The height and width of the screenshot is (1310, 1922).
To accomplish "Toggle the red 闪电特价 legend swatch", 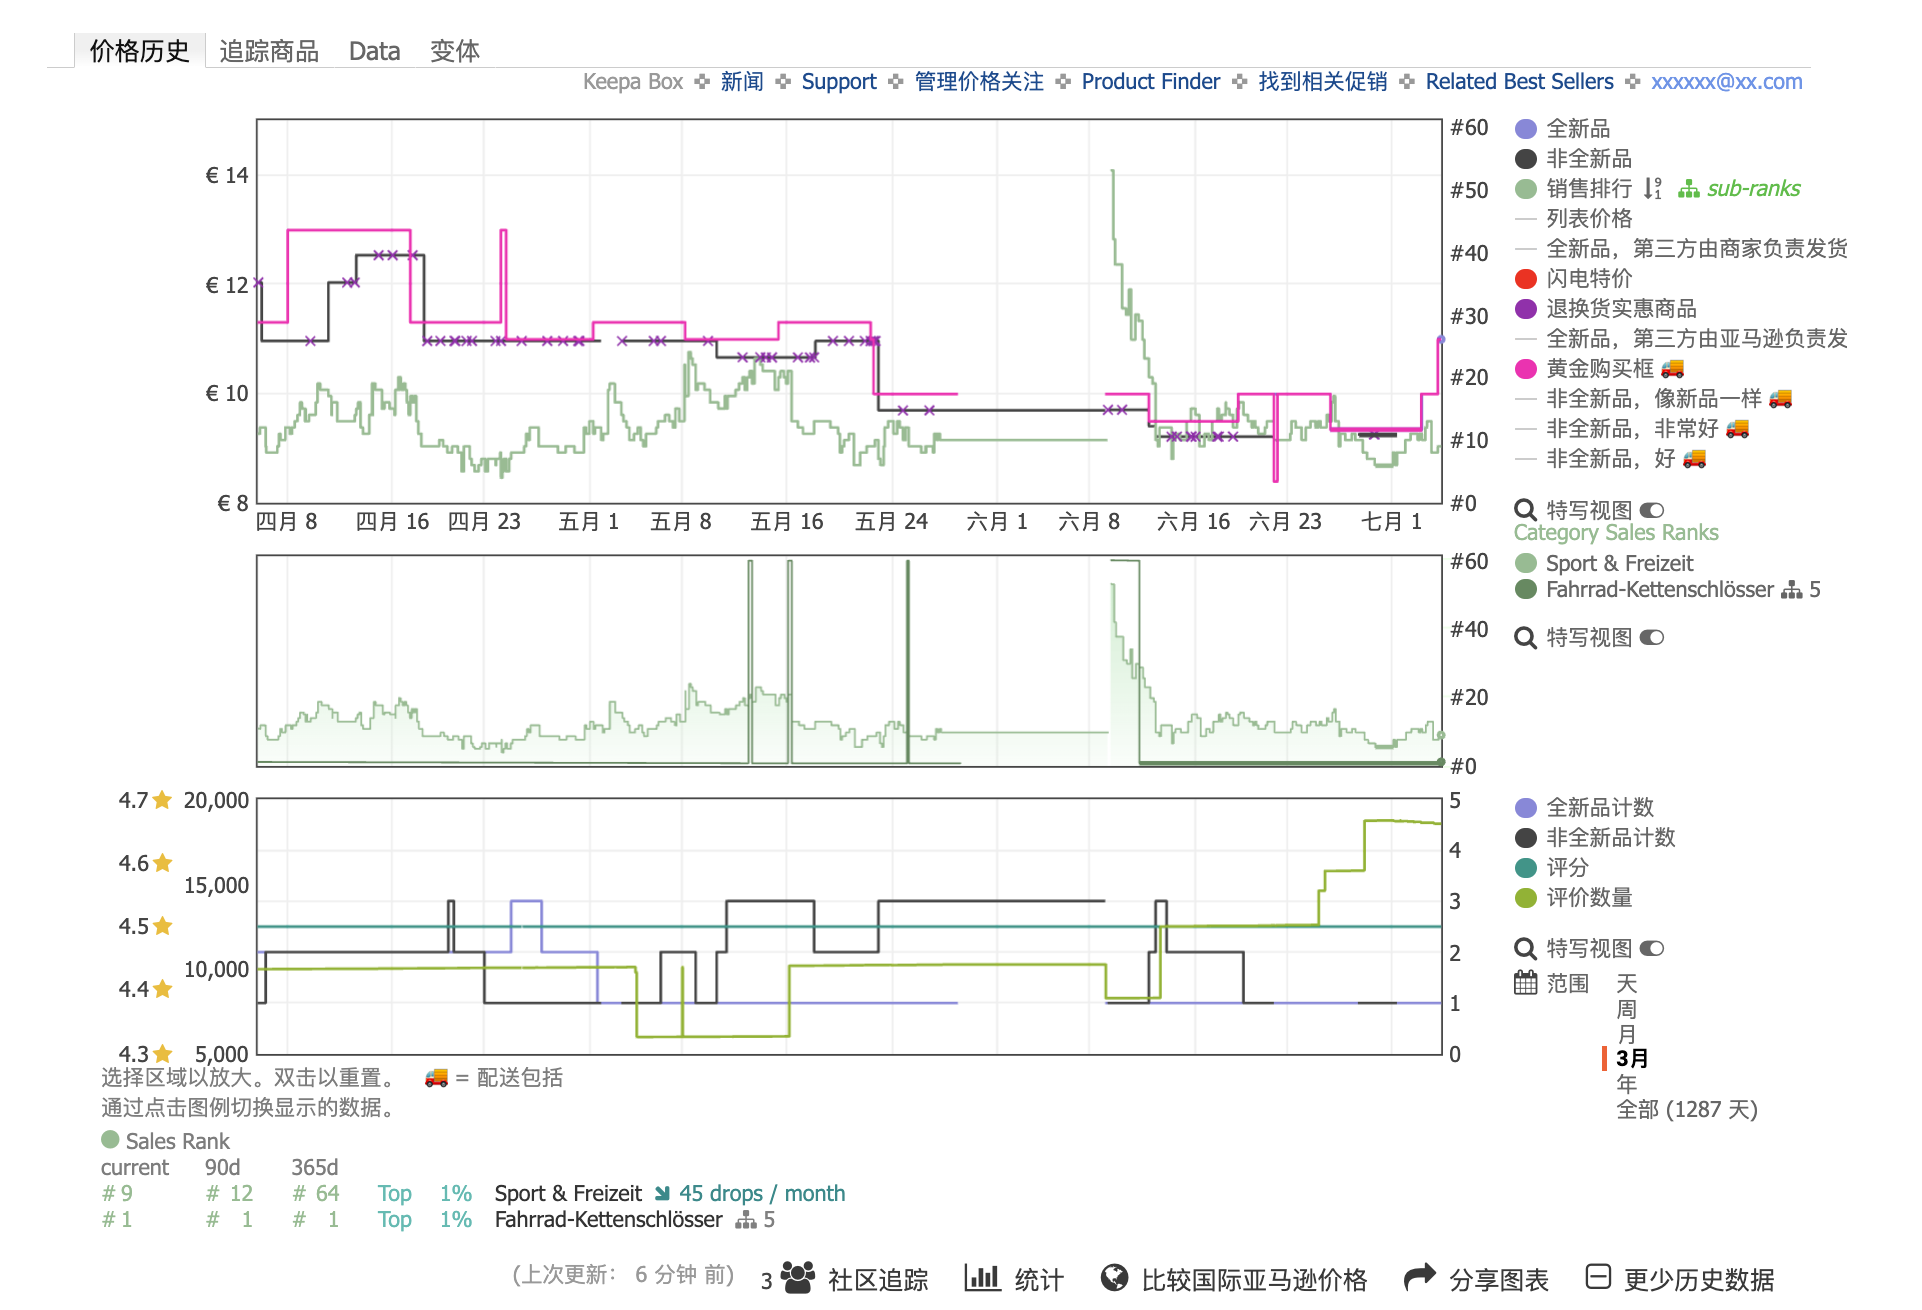I will click(1525, 279).
